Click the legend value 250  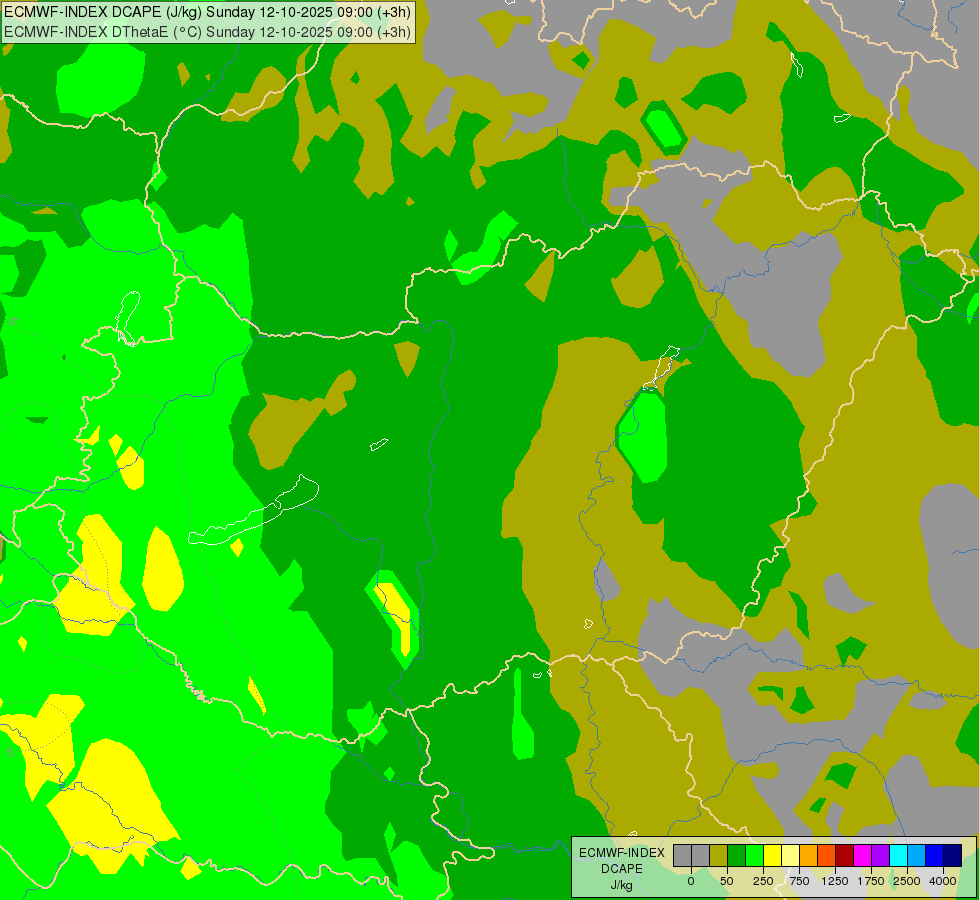[x=763, y=881]
